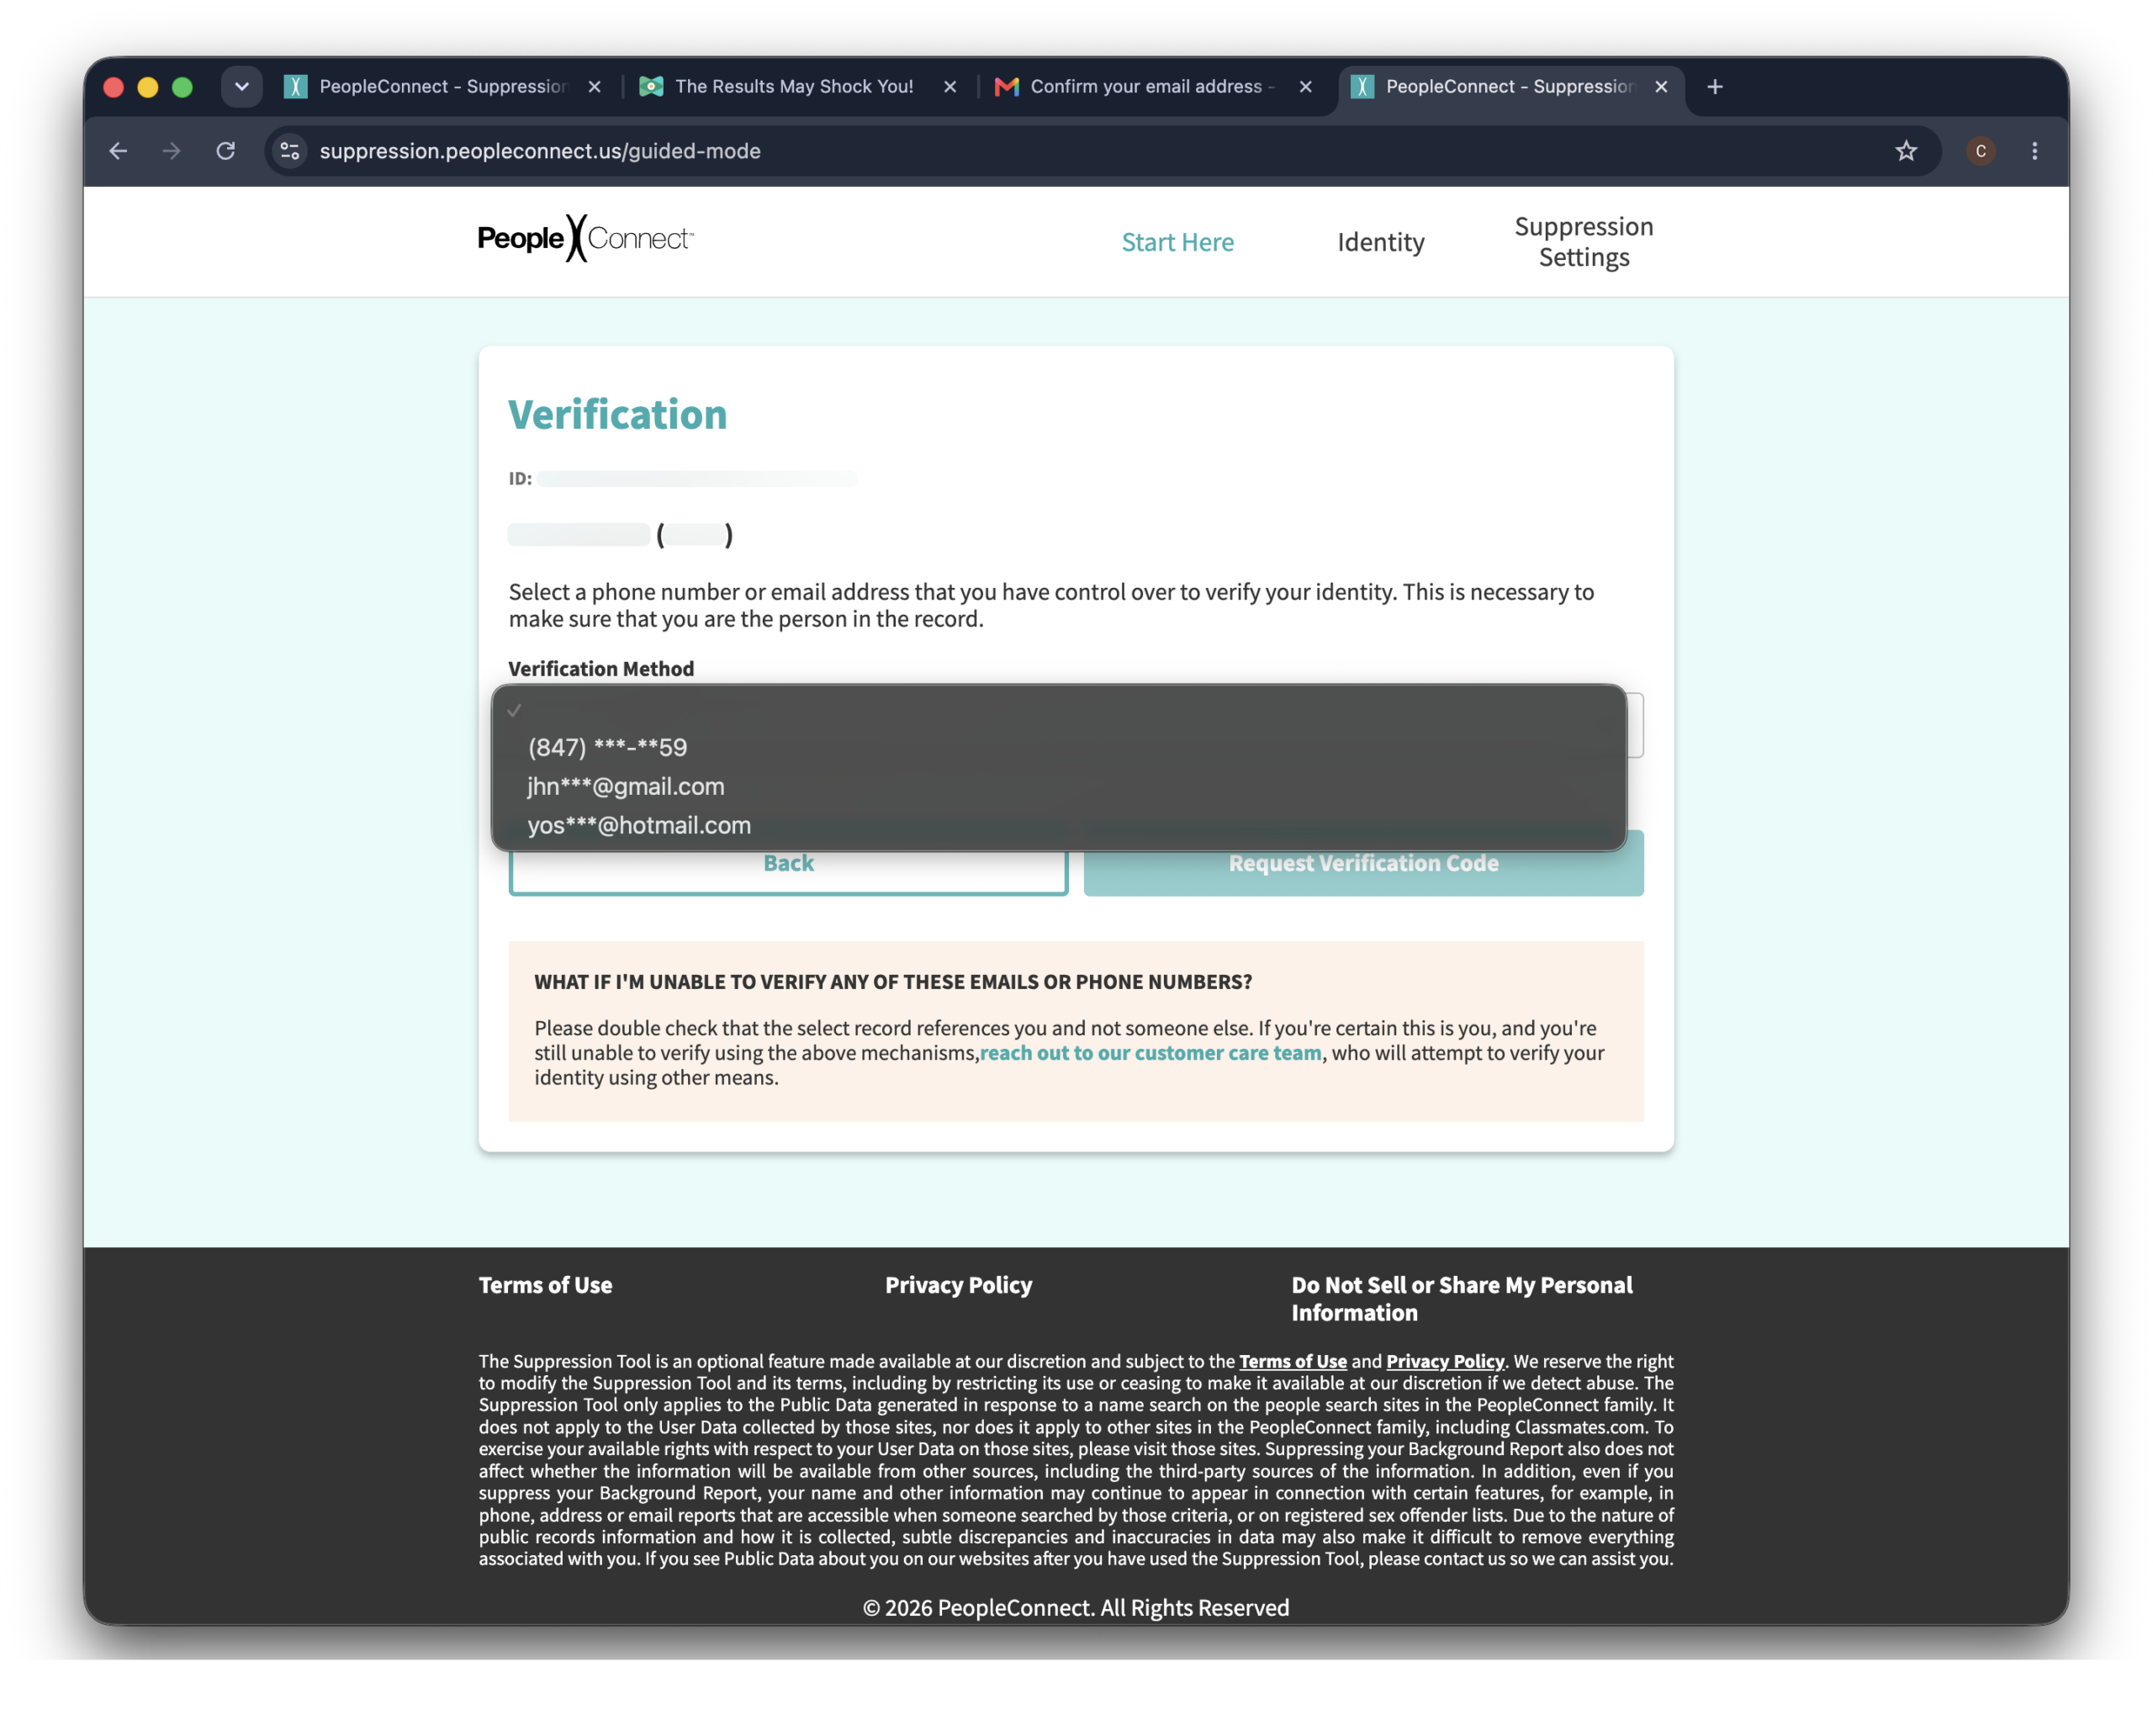Viewport: 2153px width, 1736px height.
Task: Open a new browser tab
Action: tap(1714, 87)
